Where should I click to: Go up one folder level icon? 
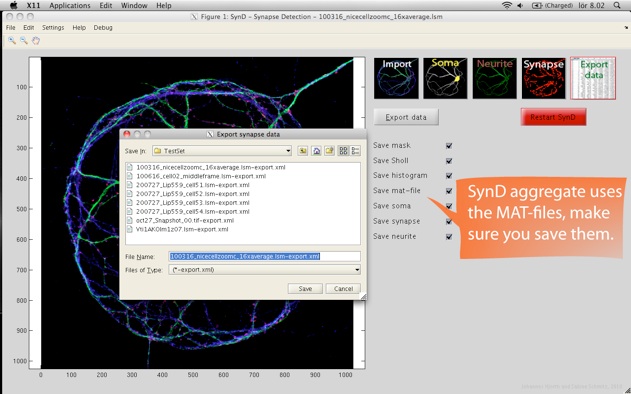click(303, 151)
